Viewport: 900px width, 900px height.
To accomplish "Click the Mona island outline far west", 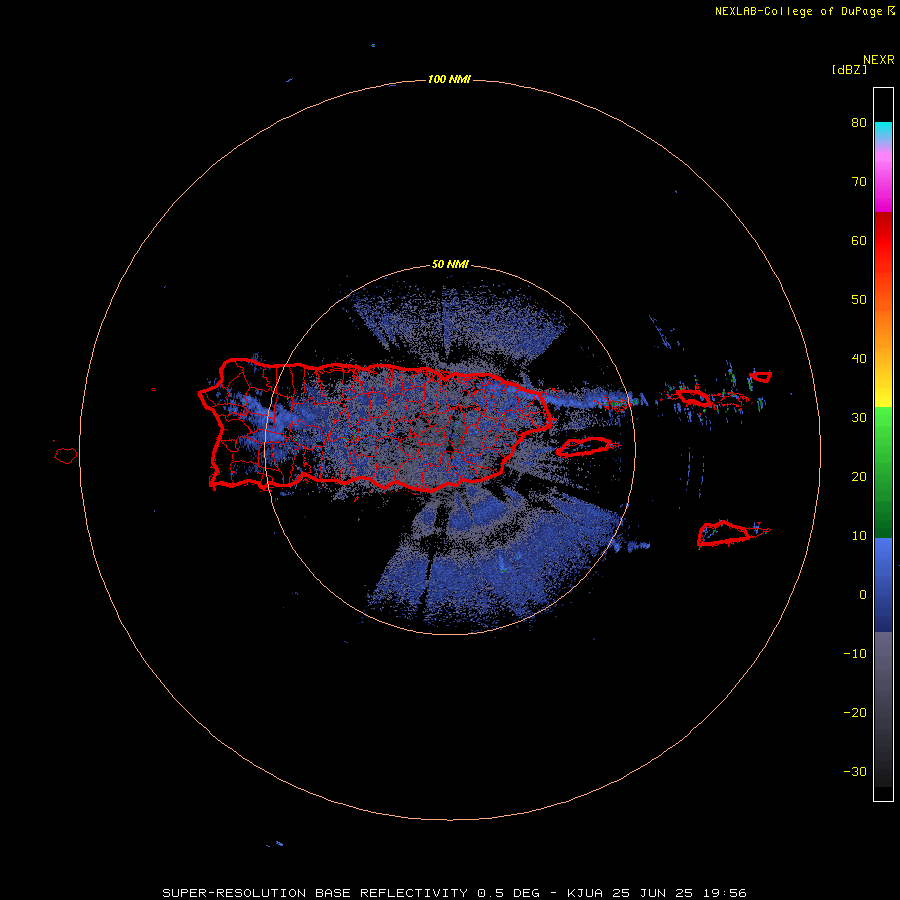I will (66, 456).
